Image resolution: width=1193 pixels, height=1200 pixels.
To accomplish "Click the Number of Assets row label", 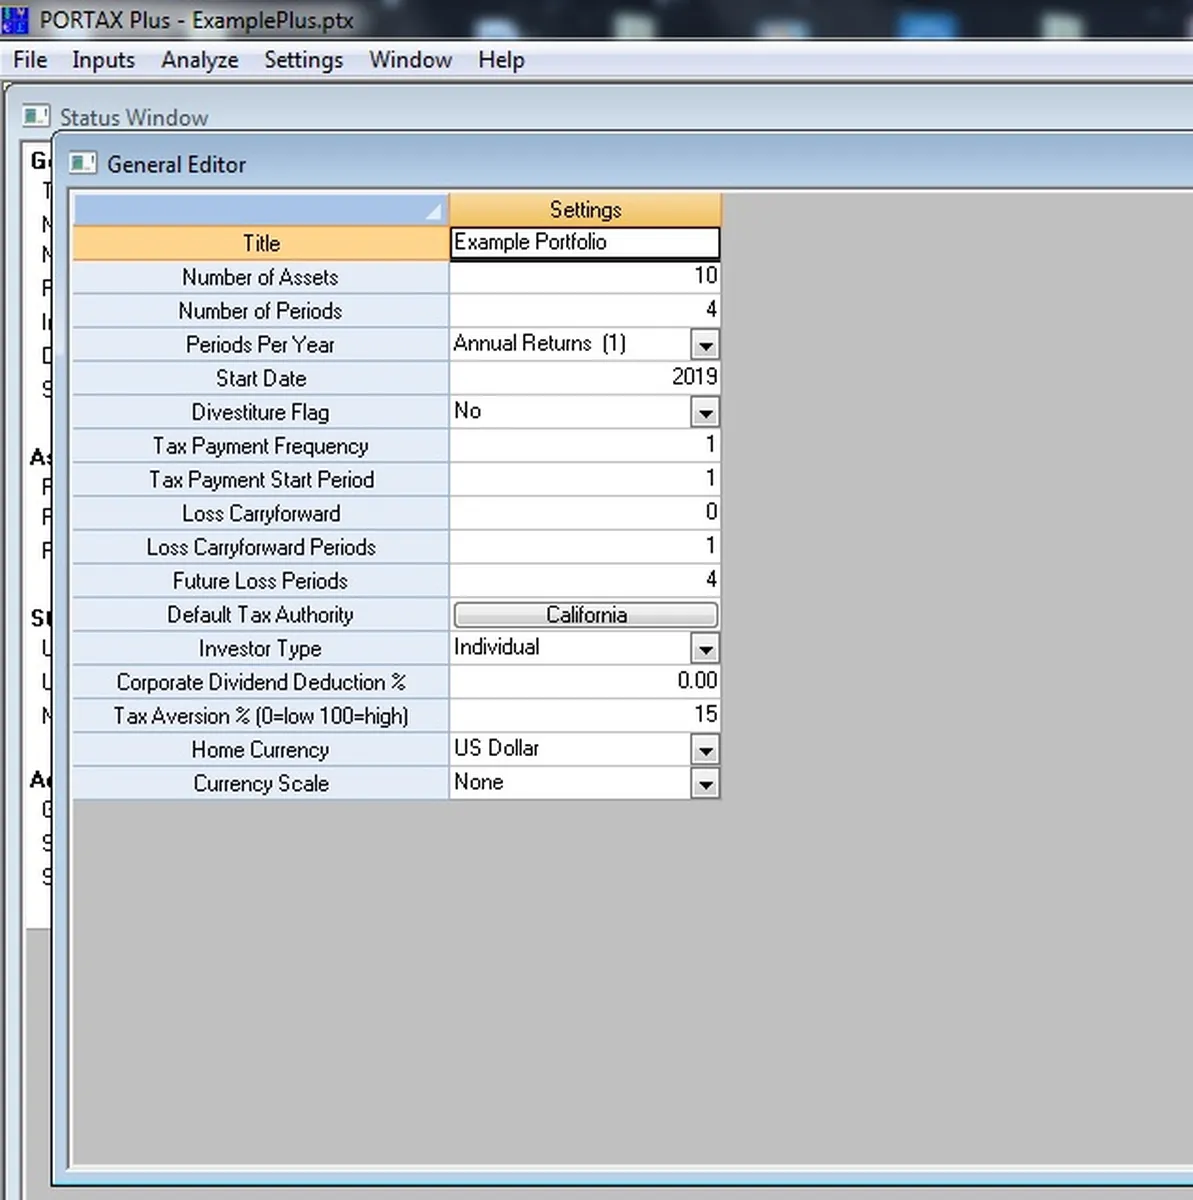I will 261,277.
